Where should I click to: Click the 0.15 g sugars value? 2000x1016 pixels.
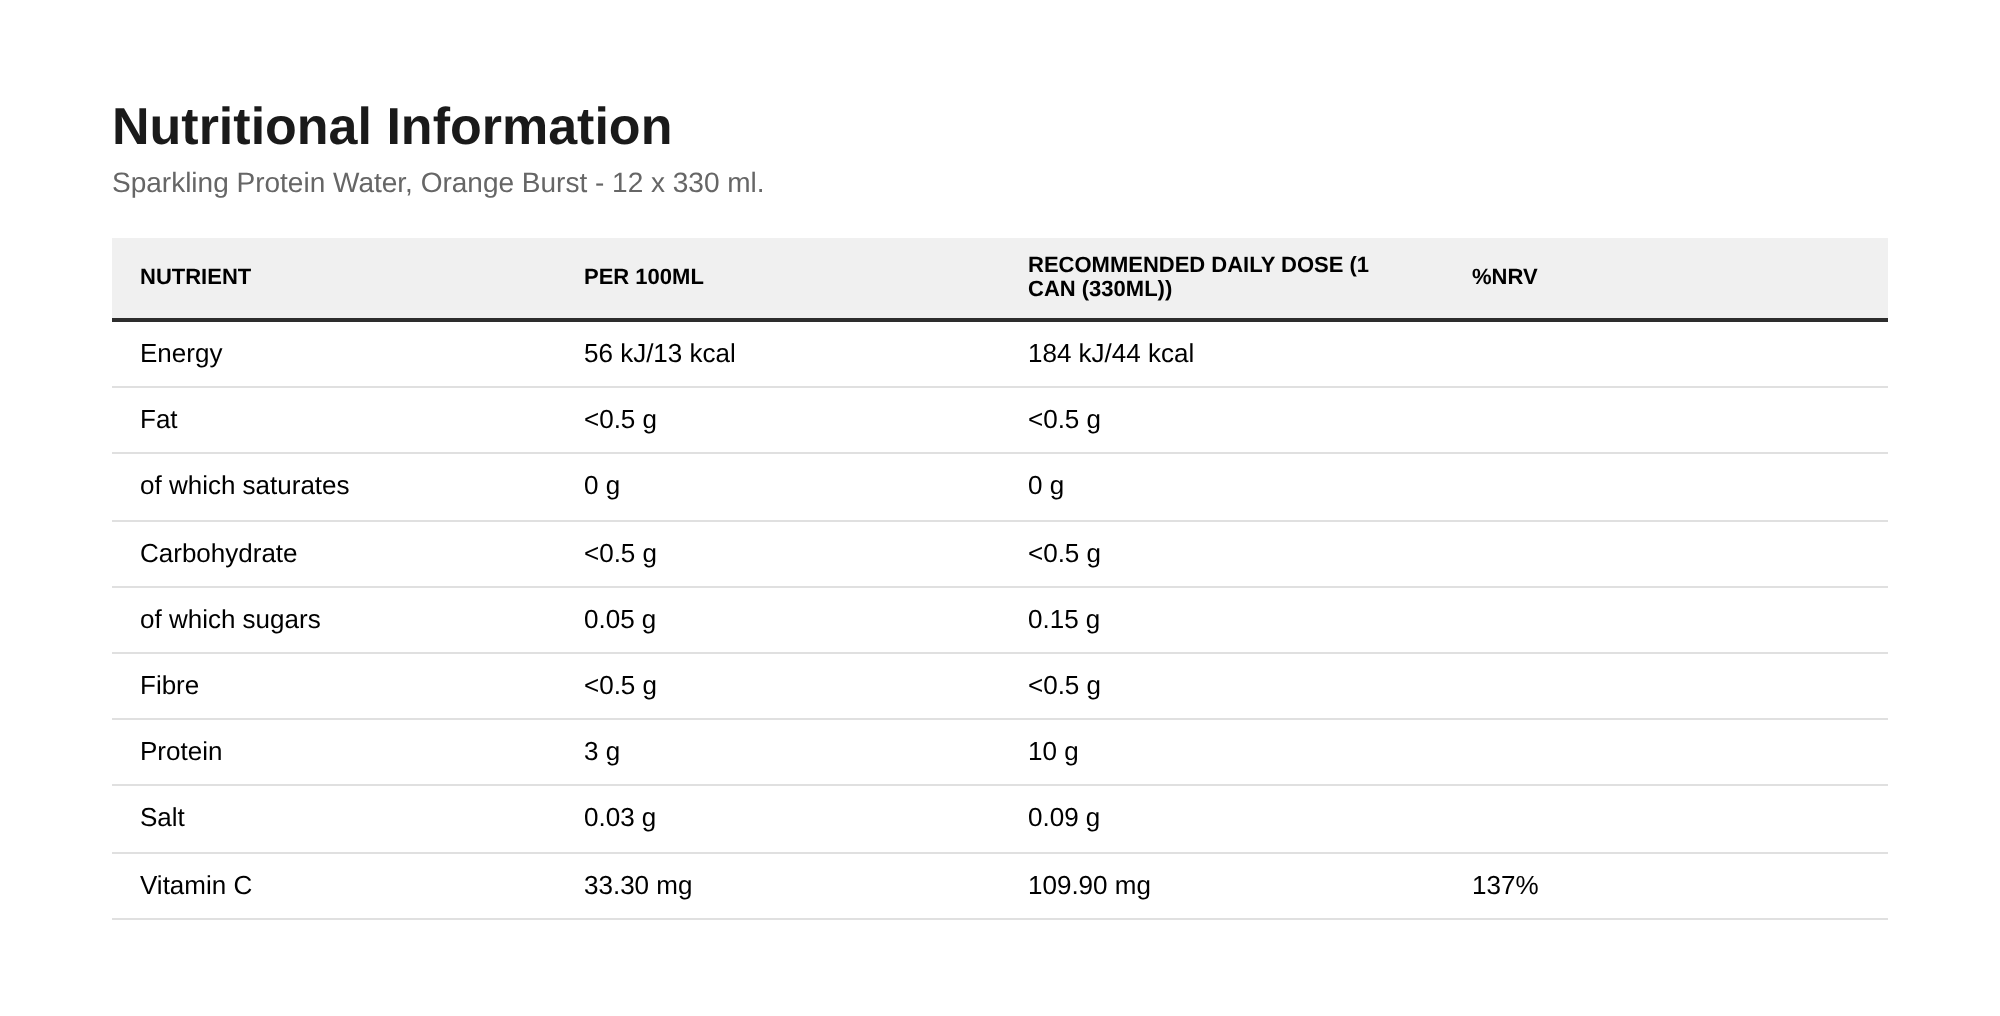pyautogui.click(x=1064, y=620)
